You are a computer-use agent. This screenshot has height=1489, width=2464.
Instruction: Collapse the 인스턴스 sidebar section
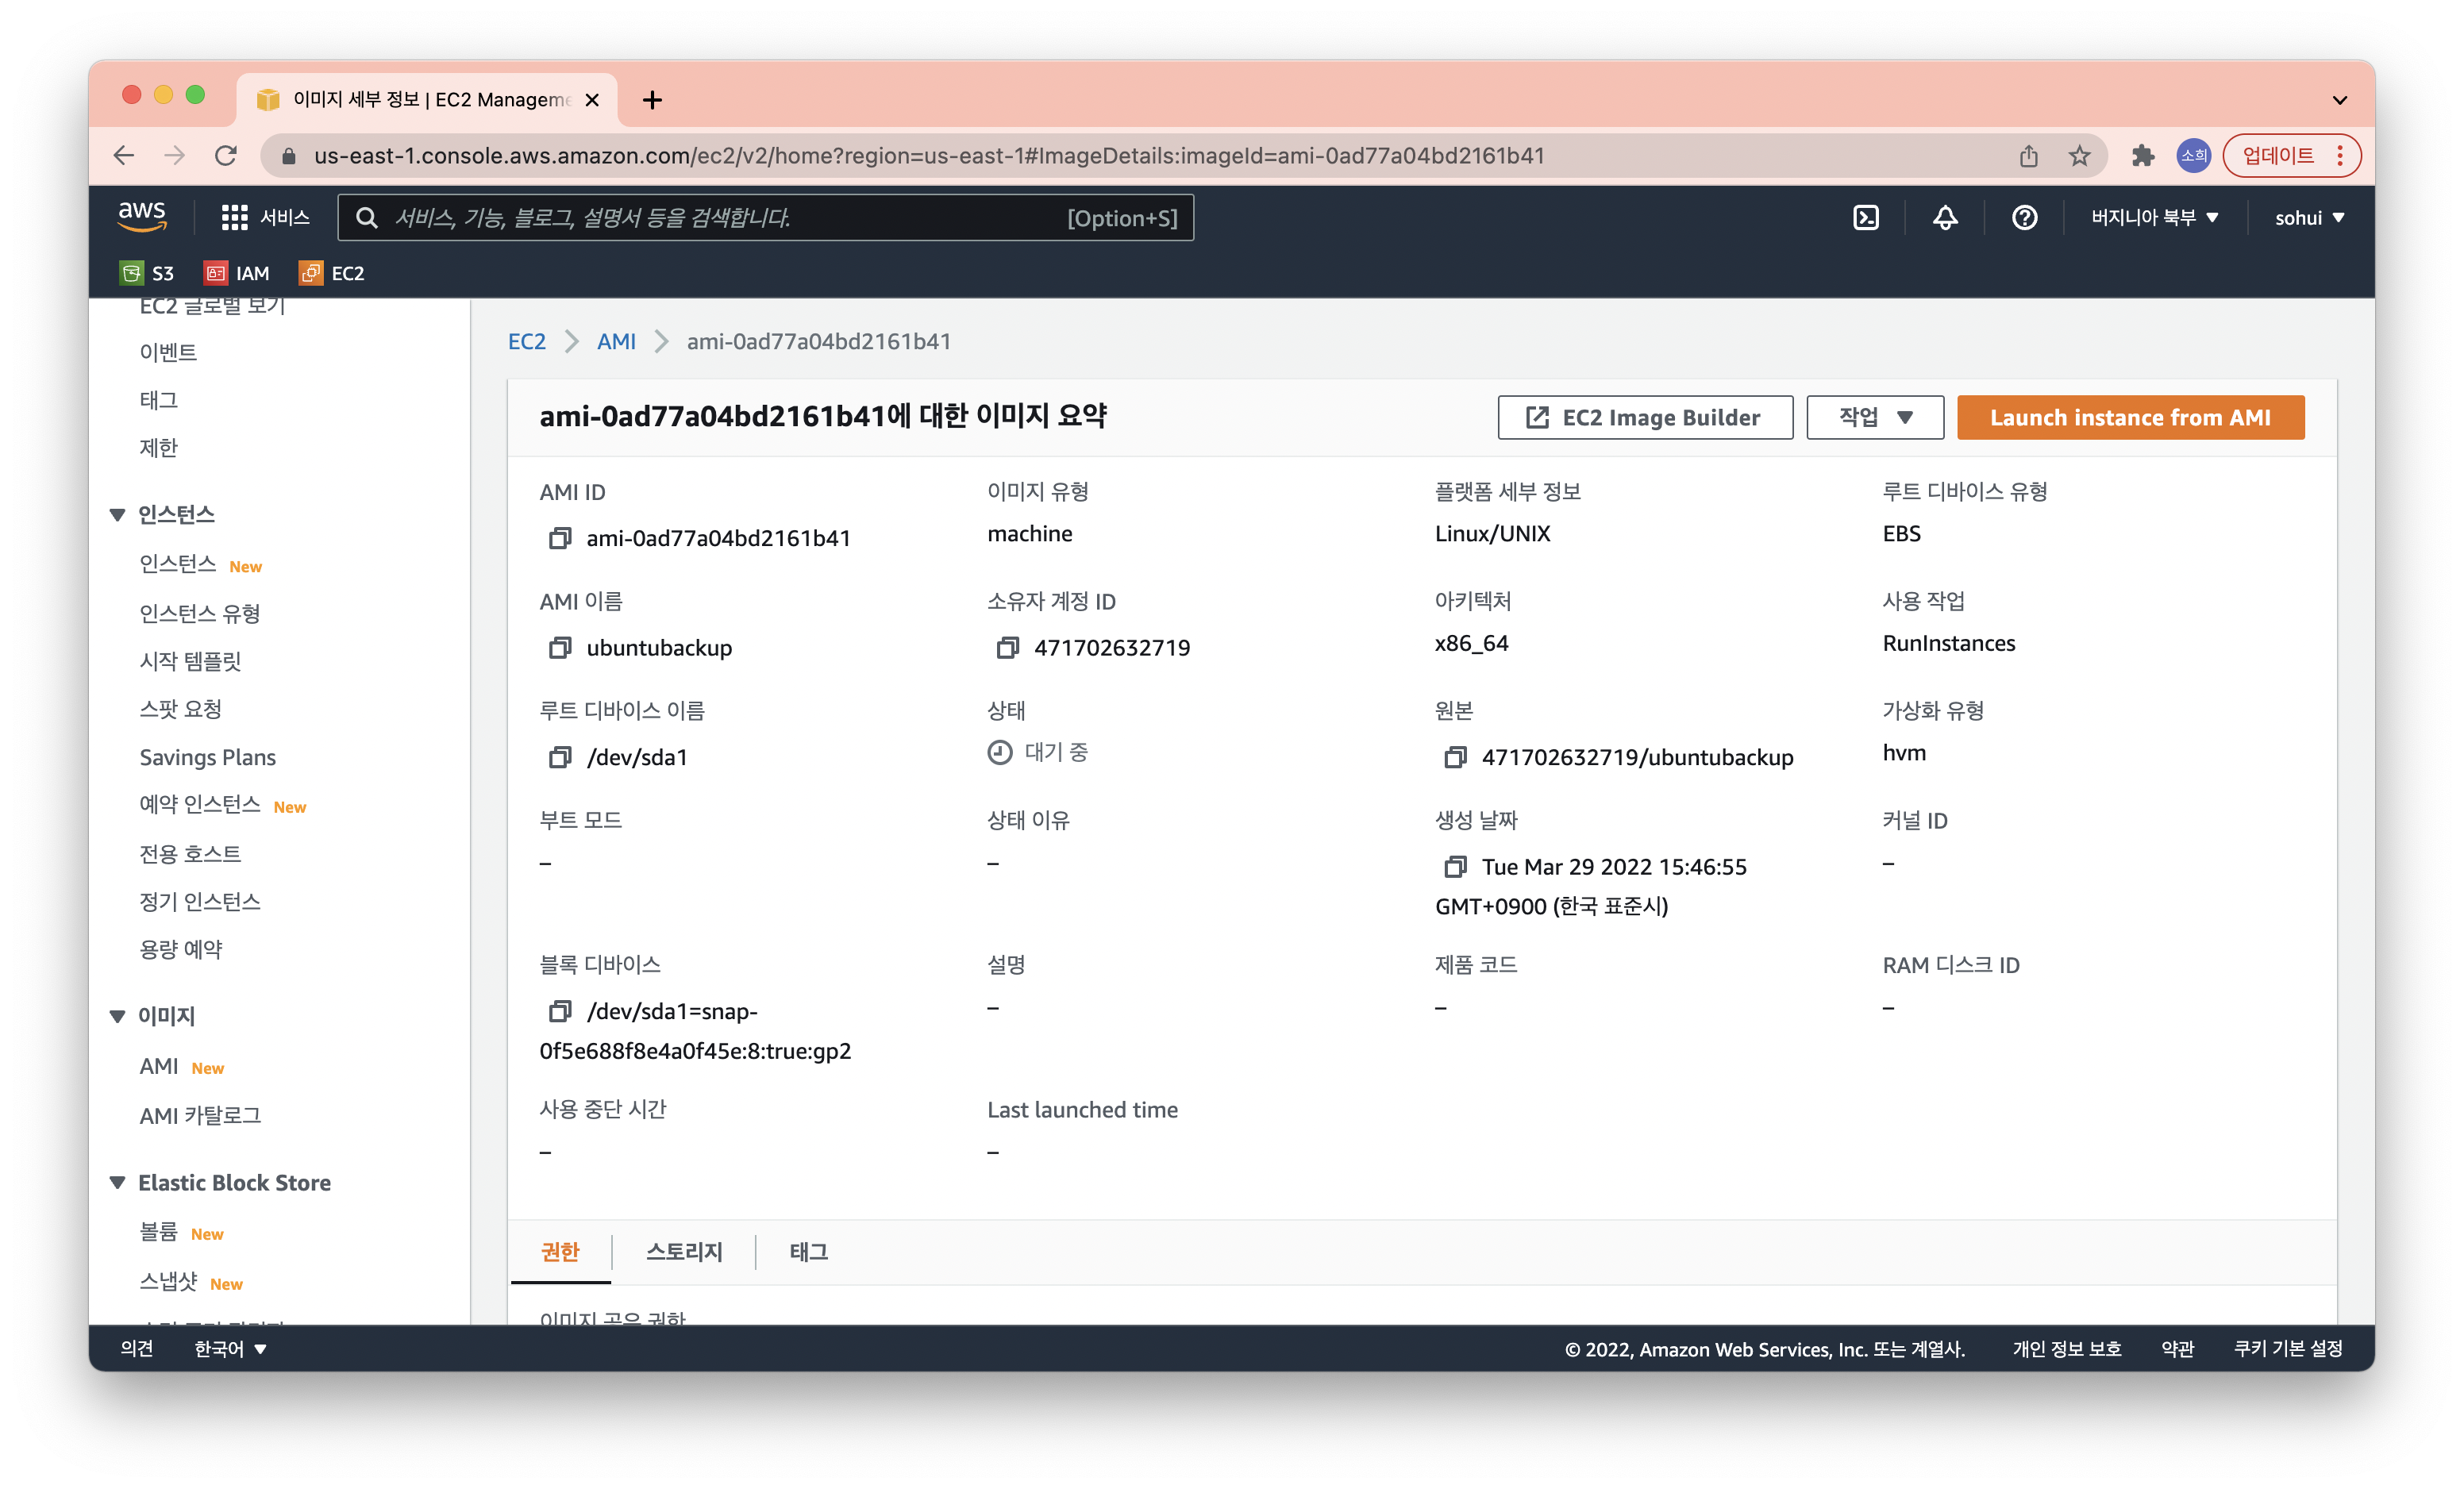(x=117, y=514)
